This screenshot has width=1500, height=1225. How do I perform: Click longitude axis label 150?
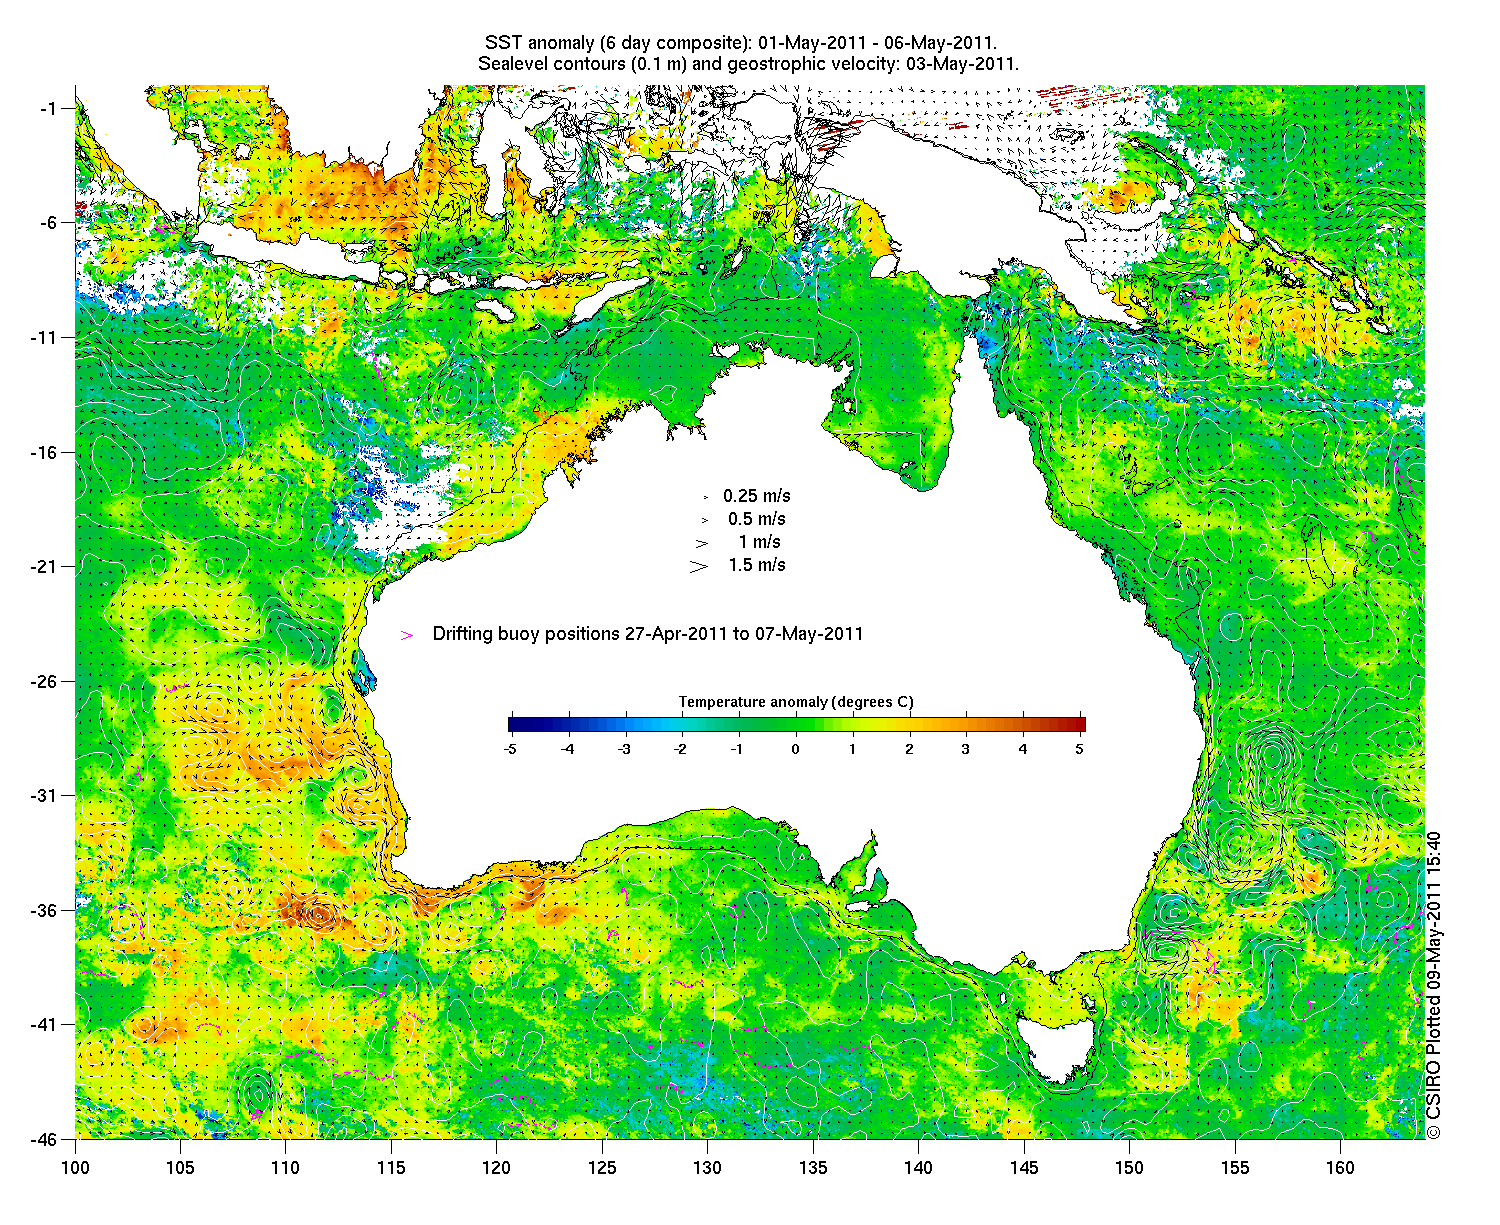(1129, 1168)
